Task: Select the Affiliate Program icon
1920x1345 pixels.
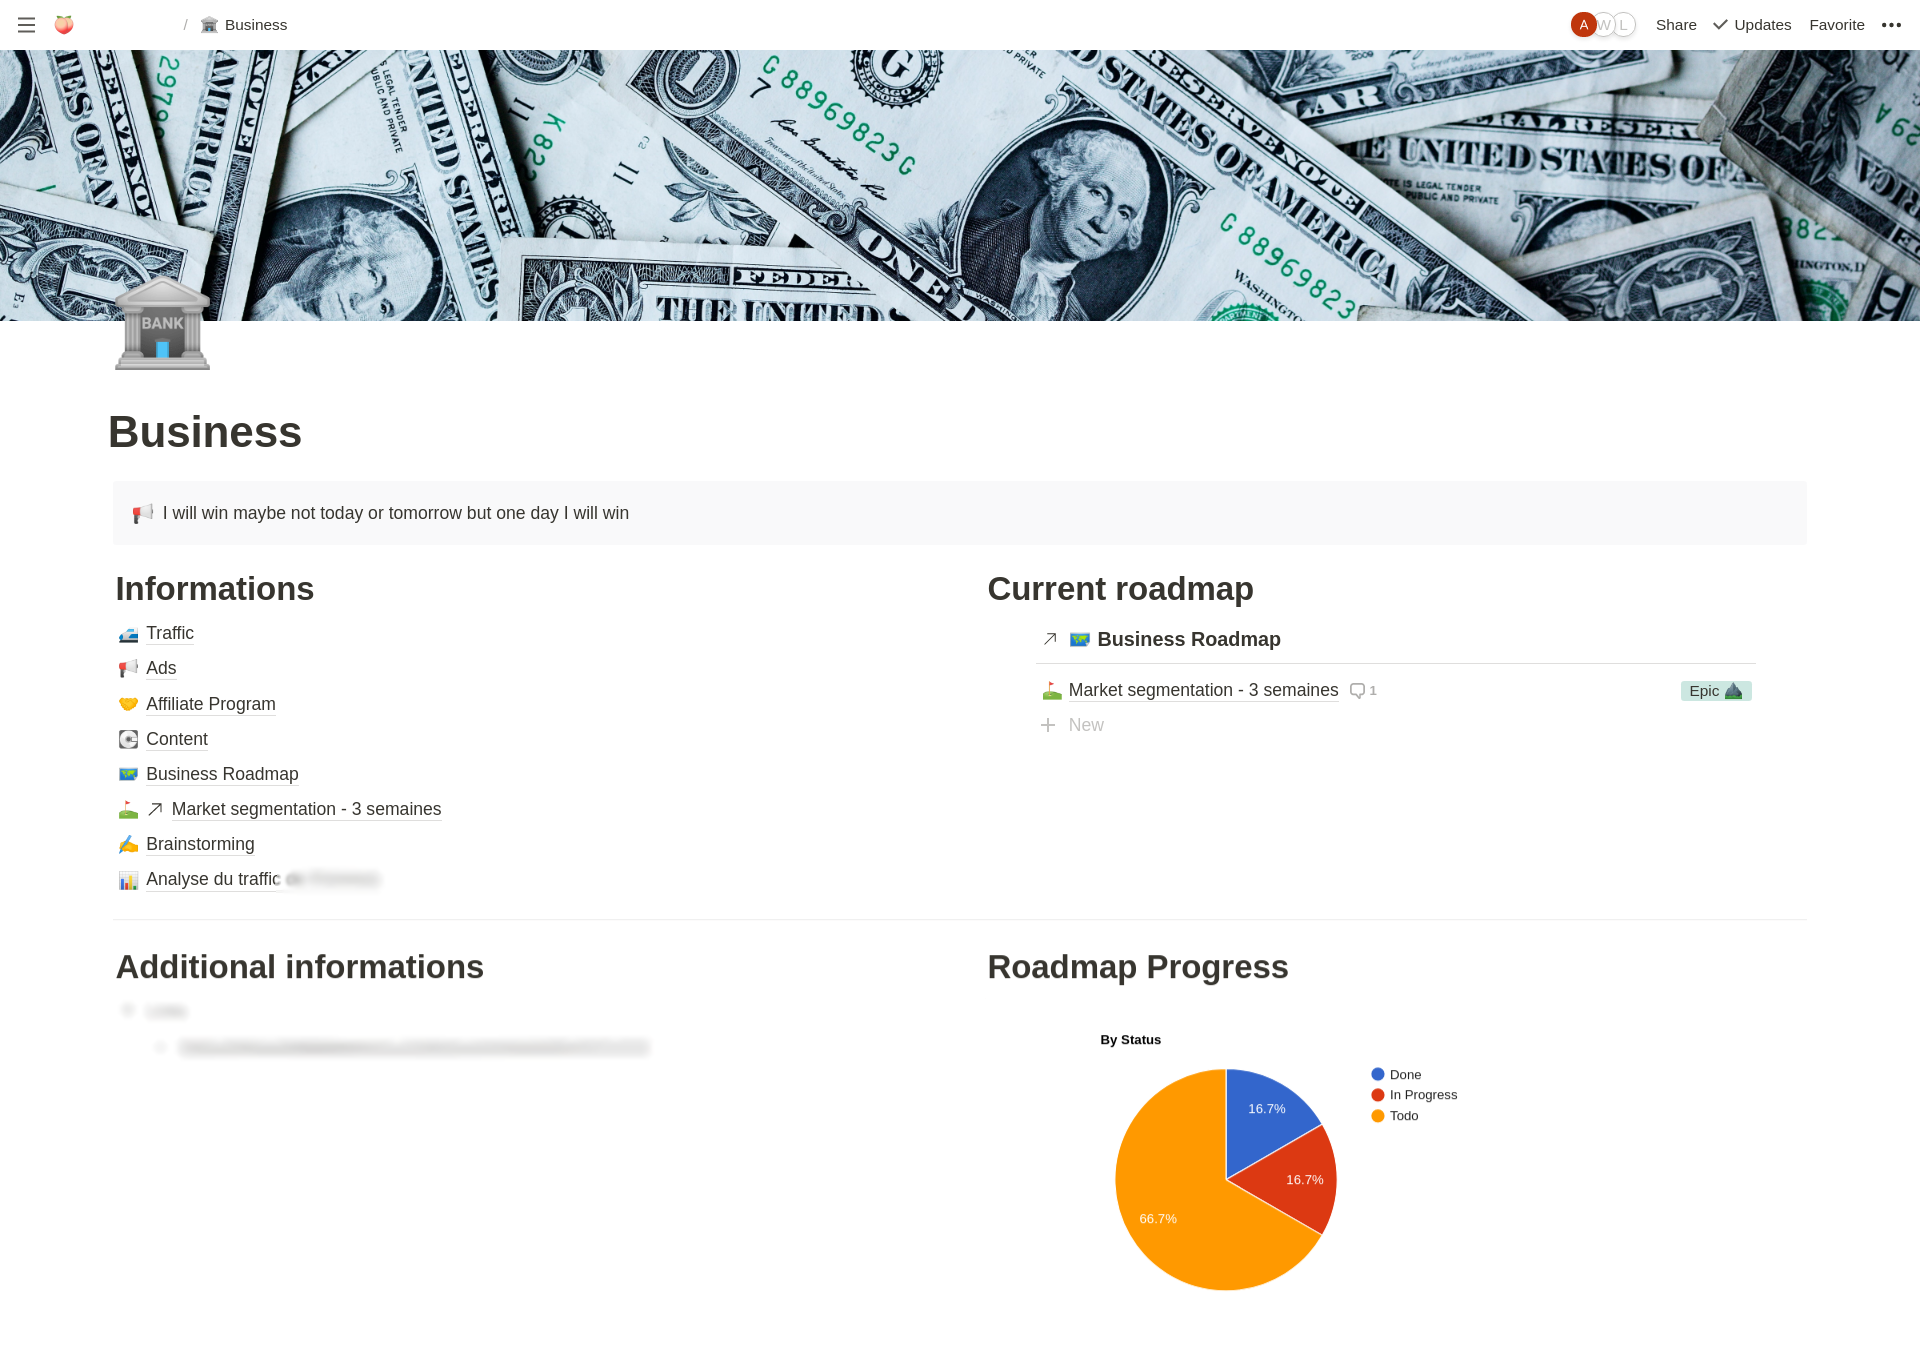Action: click(127, 703)
